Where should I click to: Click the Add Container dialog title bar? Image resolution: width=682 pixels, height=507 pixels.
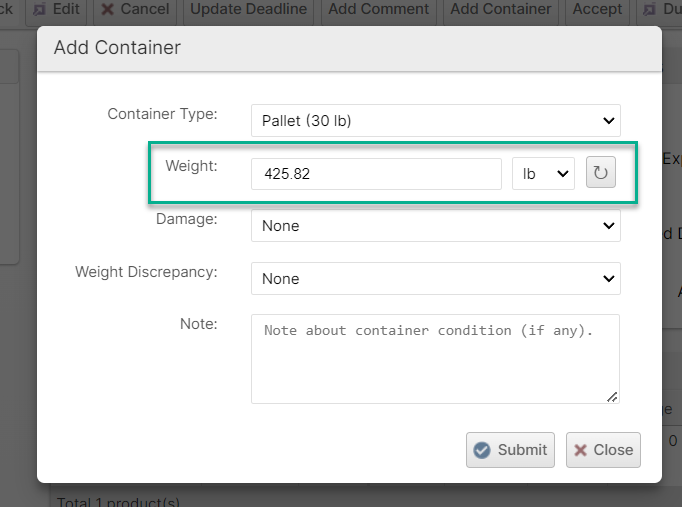[349, 48]
